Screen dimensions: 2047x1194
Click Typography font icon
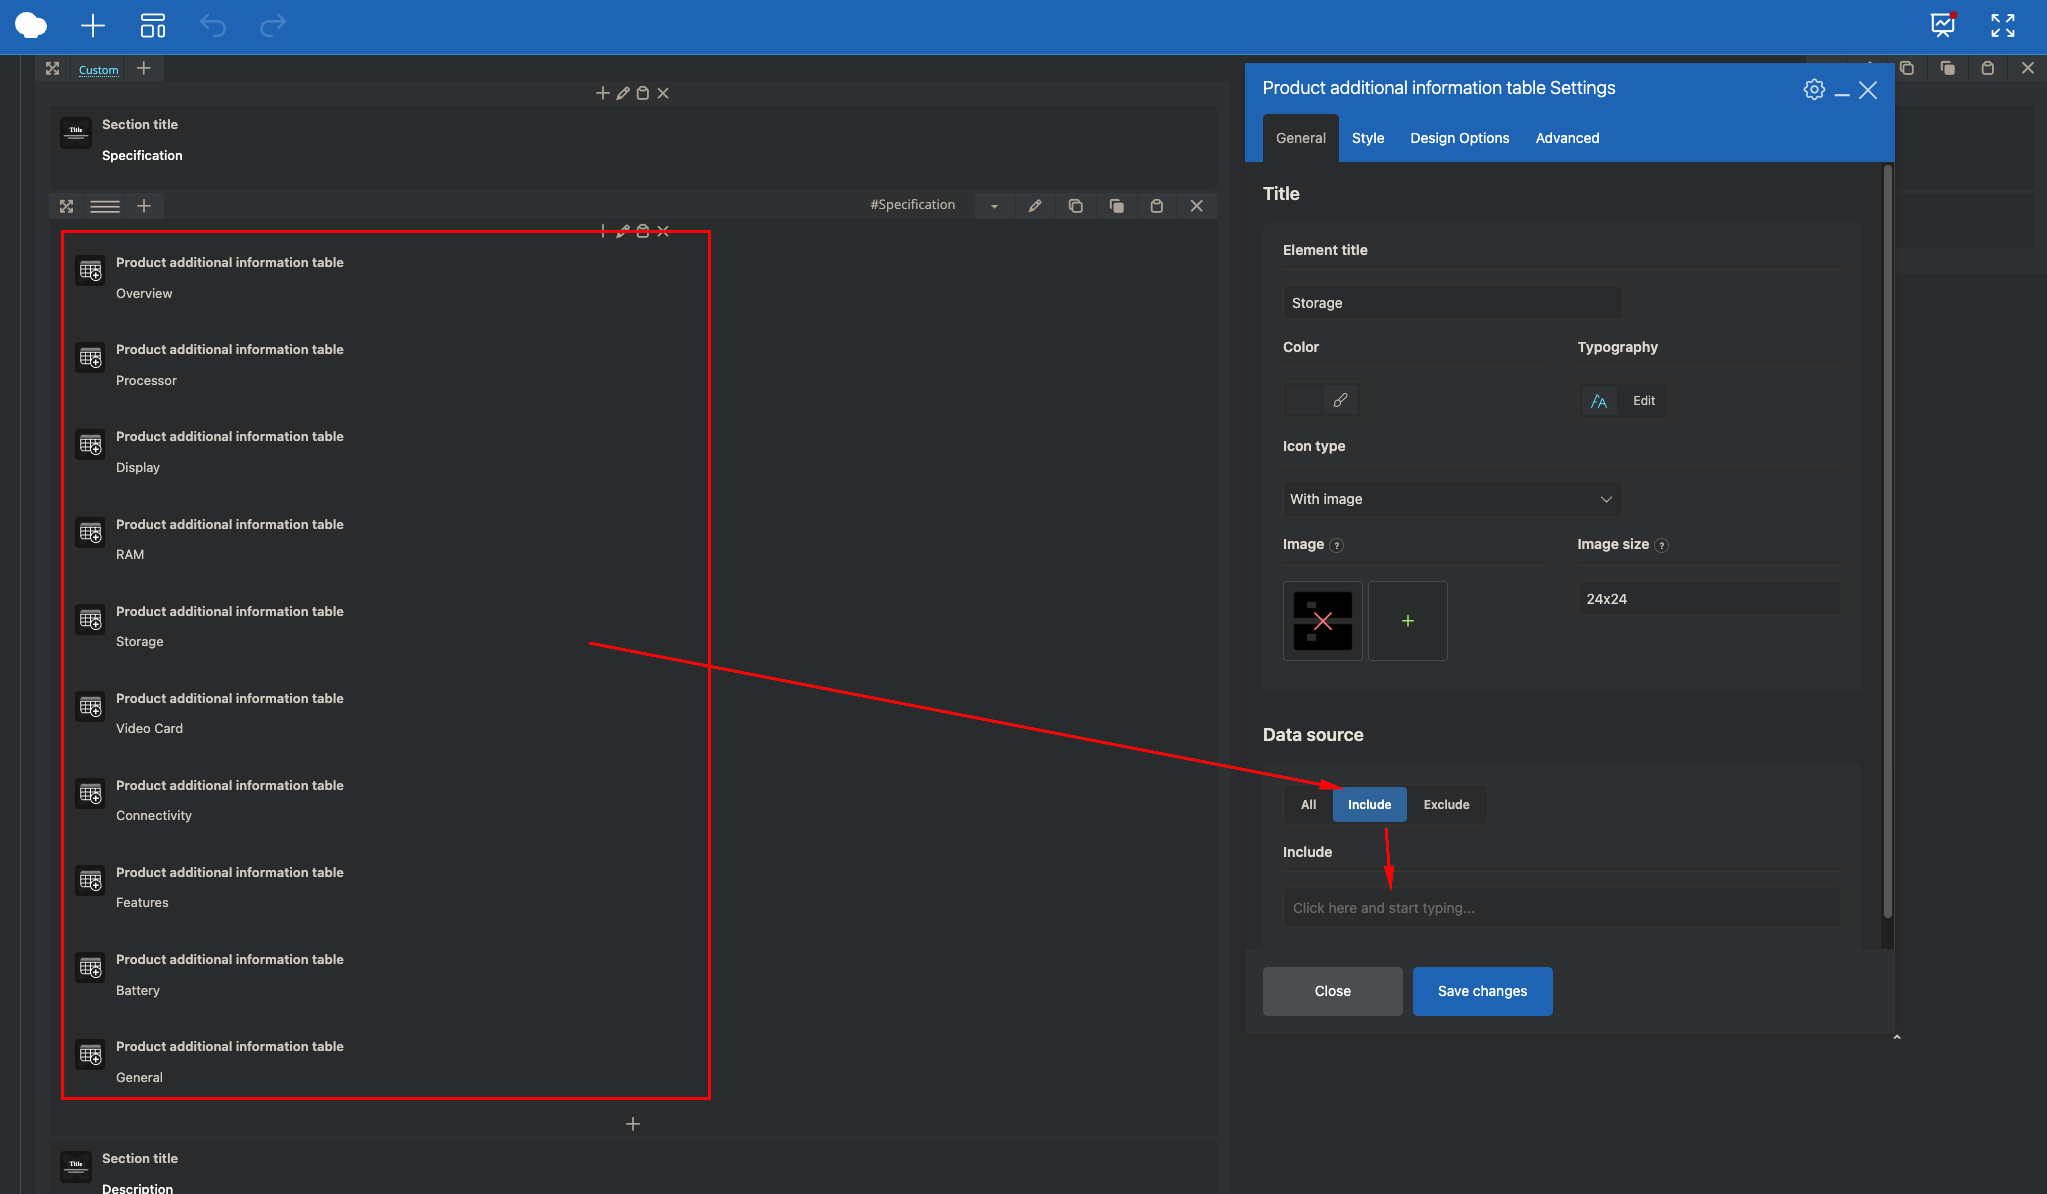(1599, 401)
